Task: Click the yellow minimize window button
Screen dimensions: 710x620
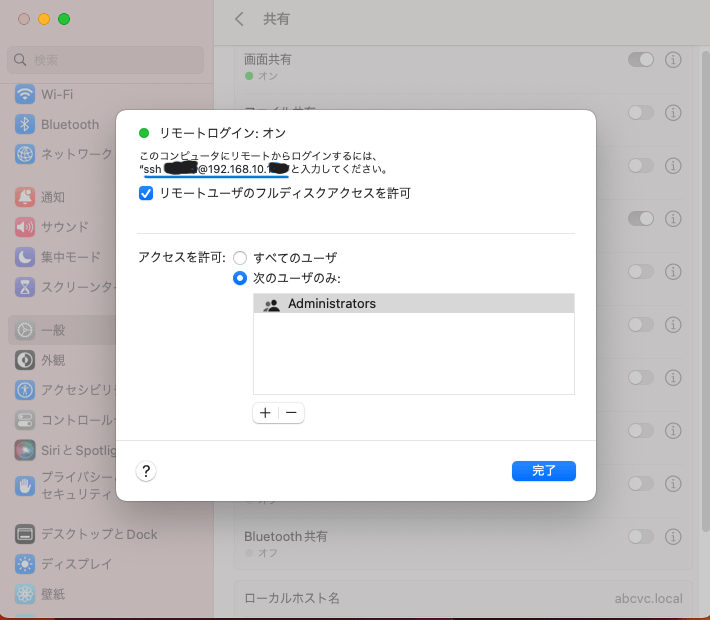Action: tap(44, 19)
